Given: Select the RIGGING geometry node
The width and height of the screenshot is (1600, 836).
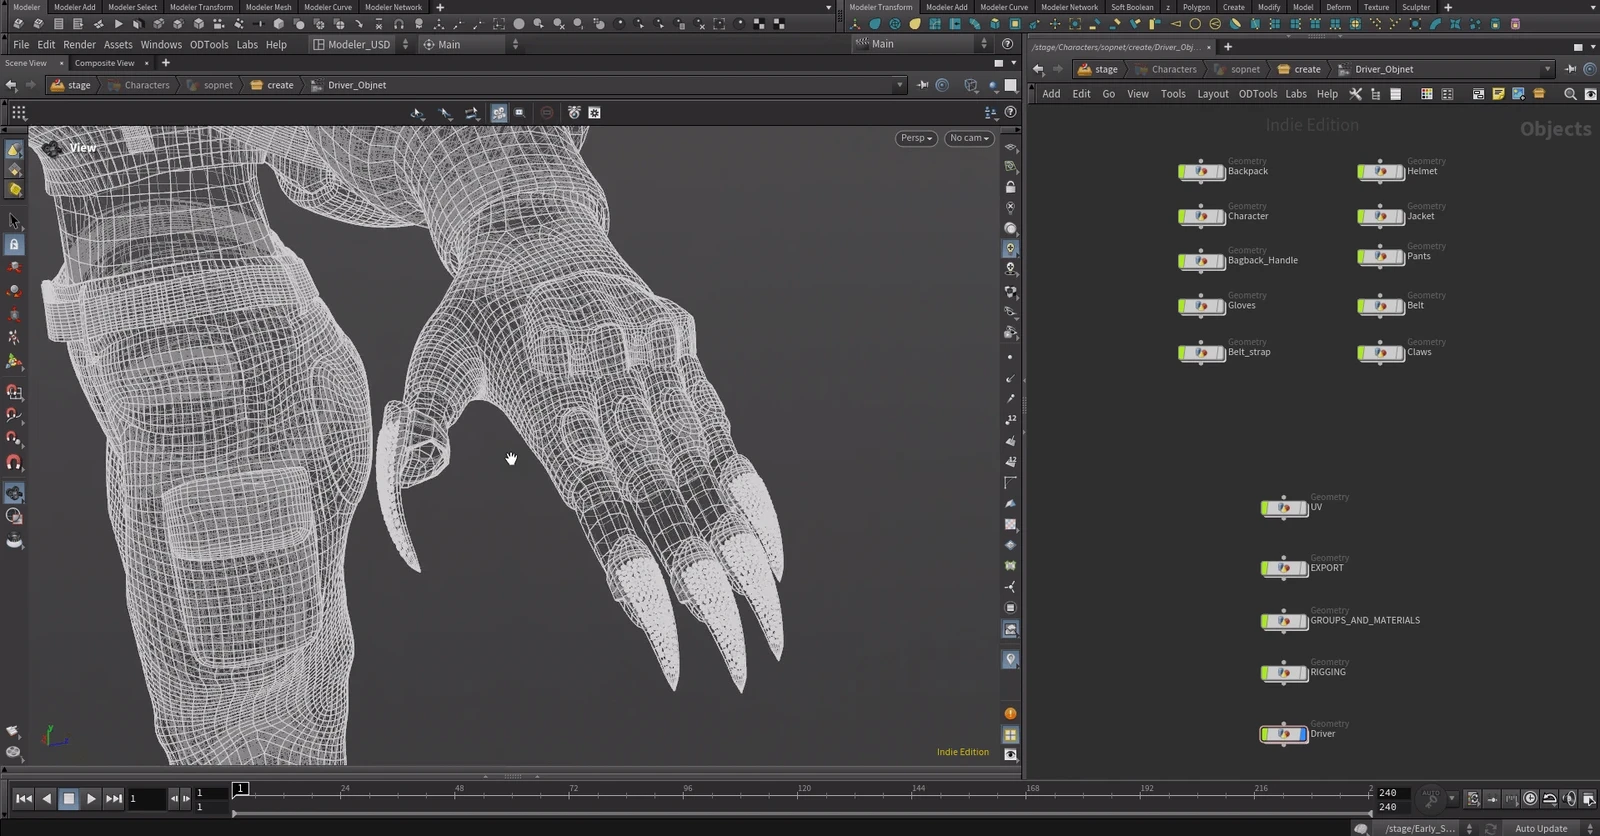Looking at the screenshot, I should (1284, 673).
